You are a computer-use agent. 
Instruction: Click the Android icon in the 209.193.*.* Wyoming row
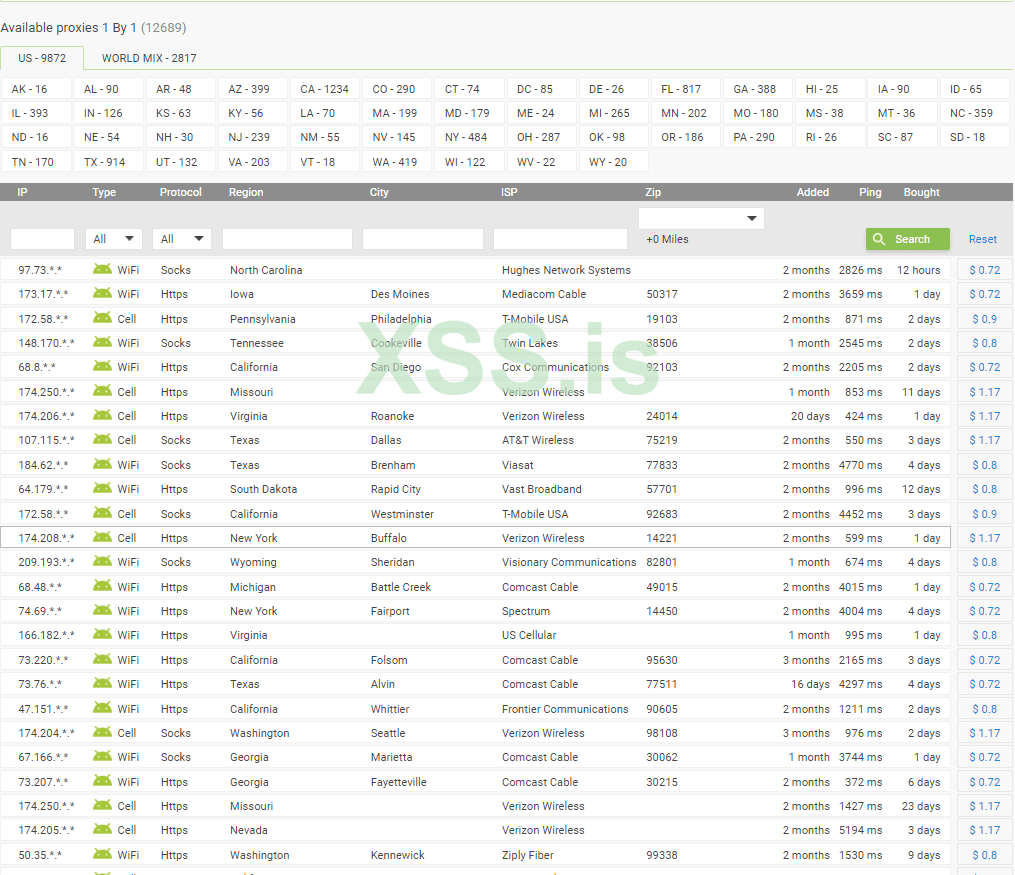(102, 562)
